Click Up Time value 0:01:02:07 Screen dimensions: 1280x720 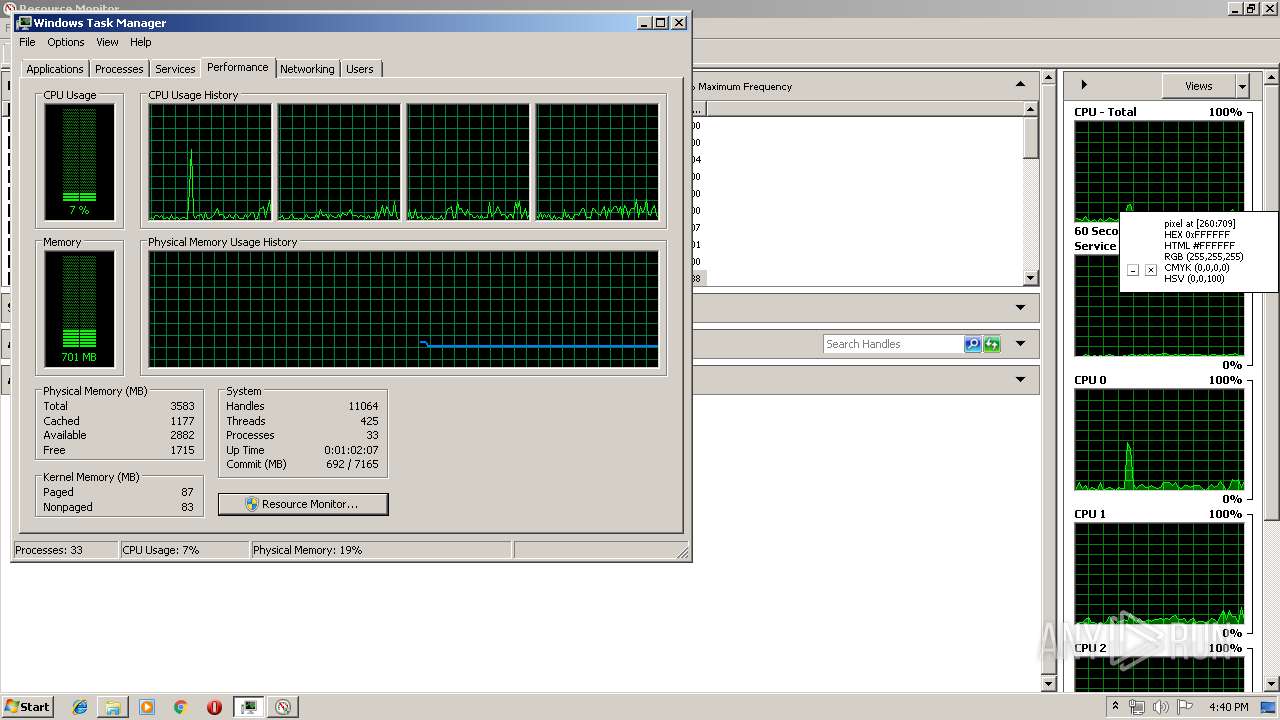[x=351, y=450]
